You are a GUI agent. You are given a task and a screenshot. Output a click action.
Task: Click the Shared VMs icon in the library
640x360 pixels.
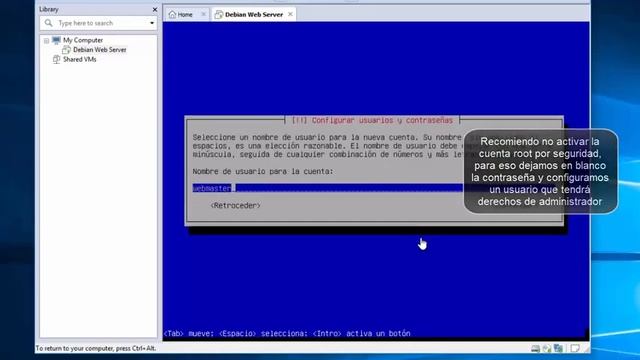tap(56, 60)
